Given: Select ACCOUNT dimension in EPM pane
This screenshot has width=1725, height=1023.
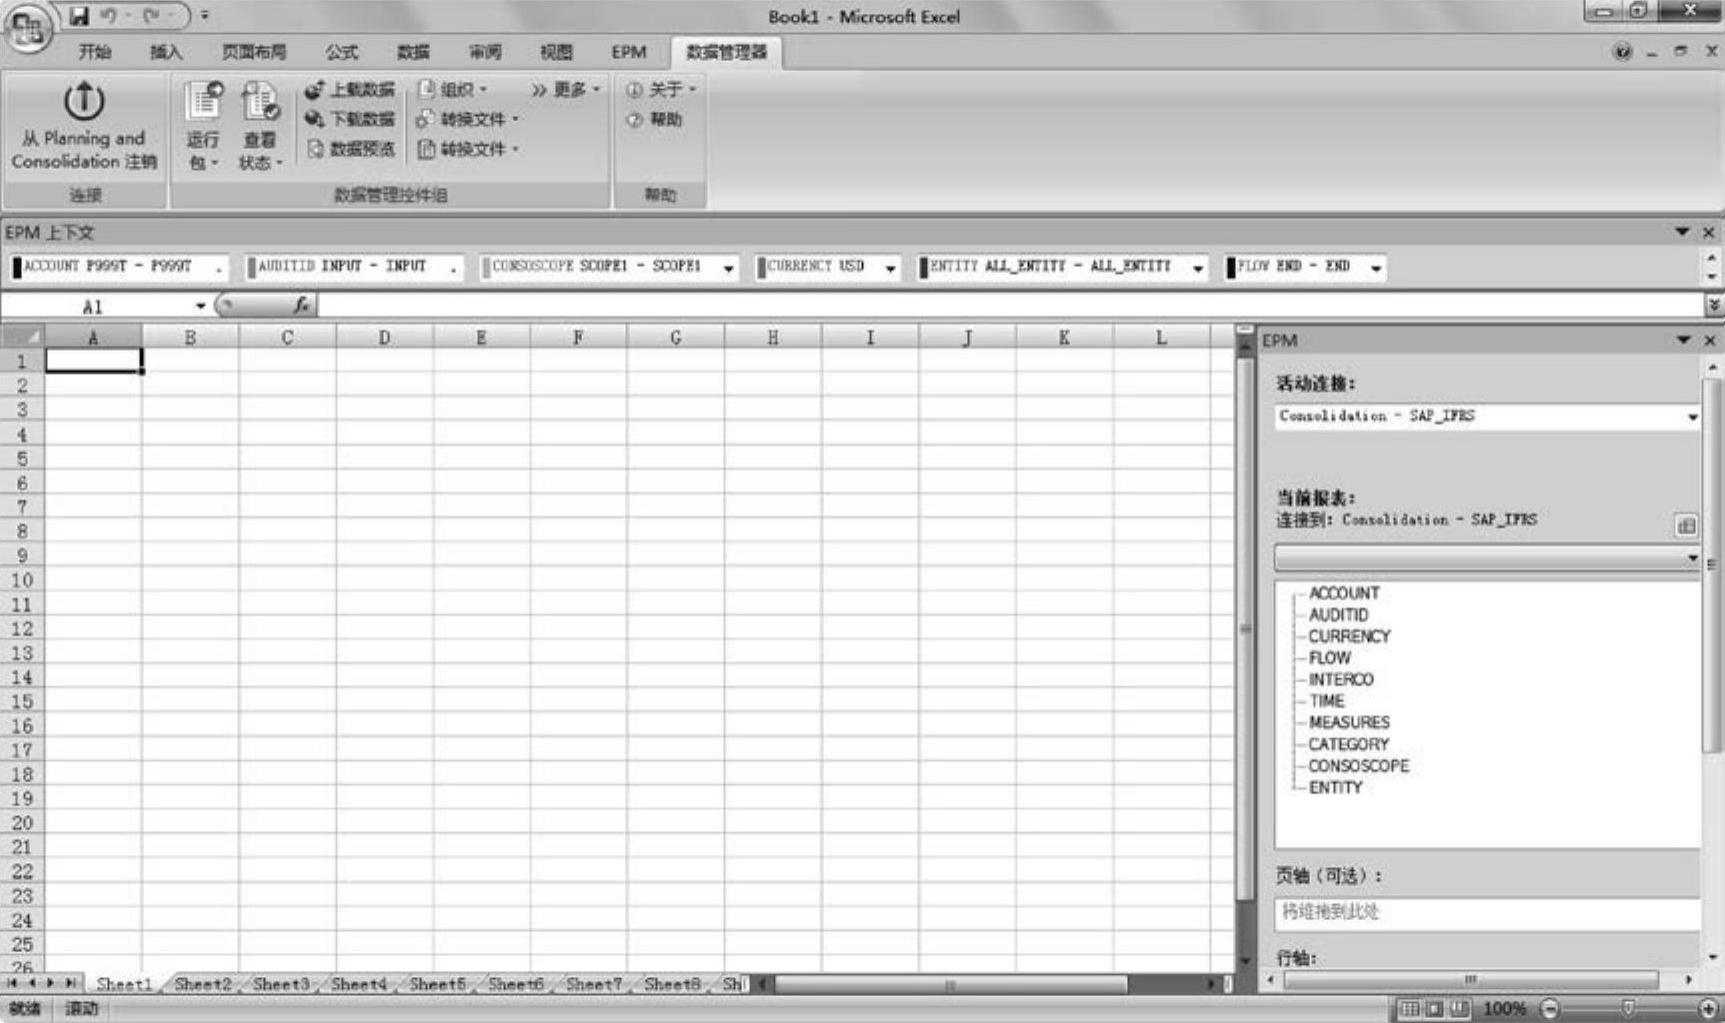Looking at the screenshot, I should pyautogui.click(x=1344, y=593).
